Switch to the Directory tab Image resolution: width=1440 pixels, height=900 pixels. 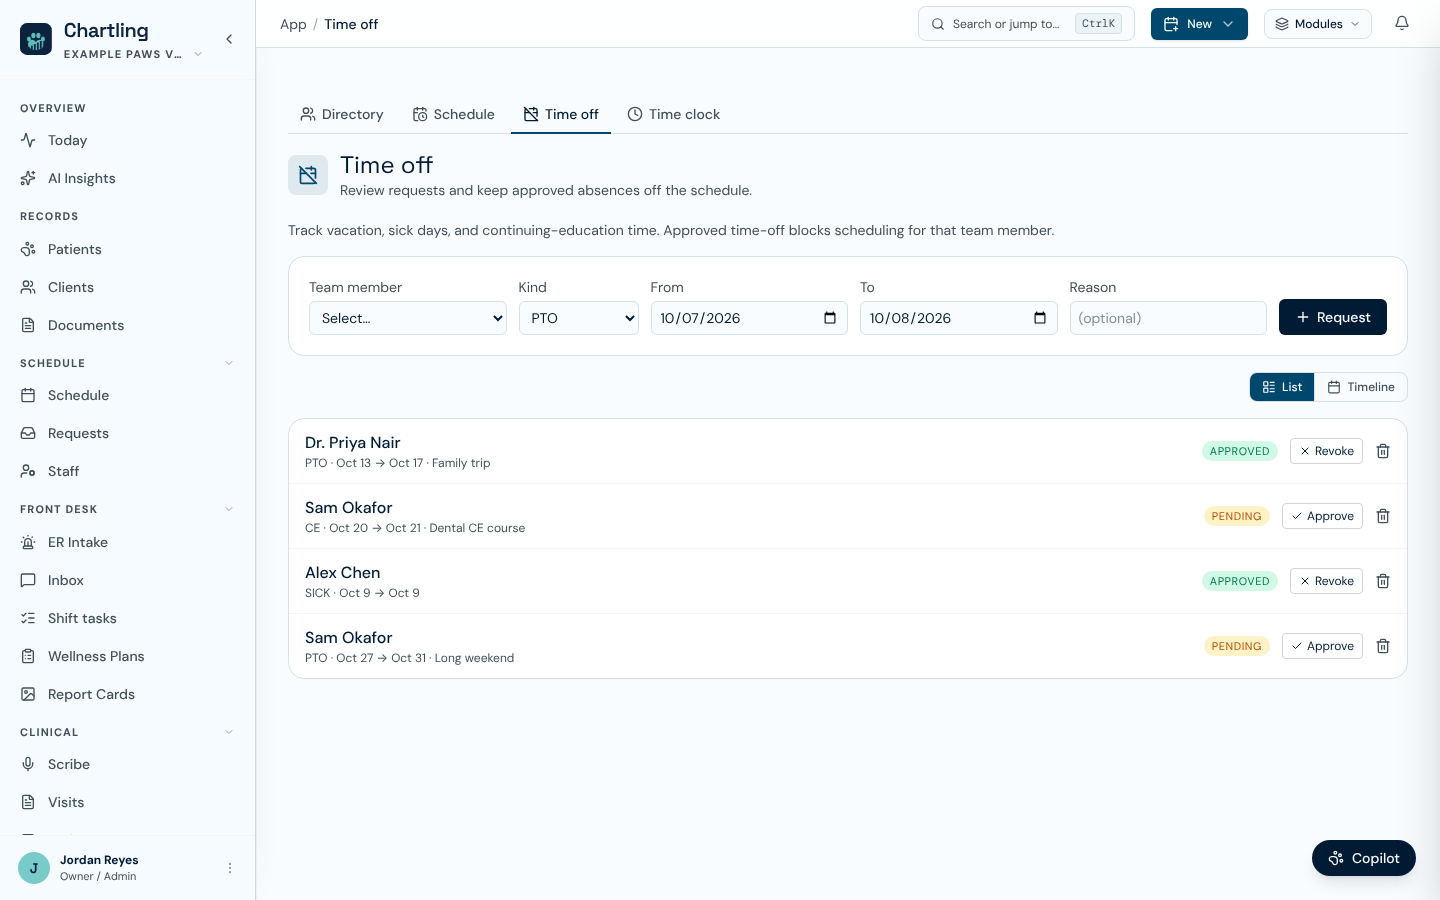coord(342,114)
